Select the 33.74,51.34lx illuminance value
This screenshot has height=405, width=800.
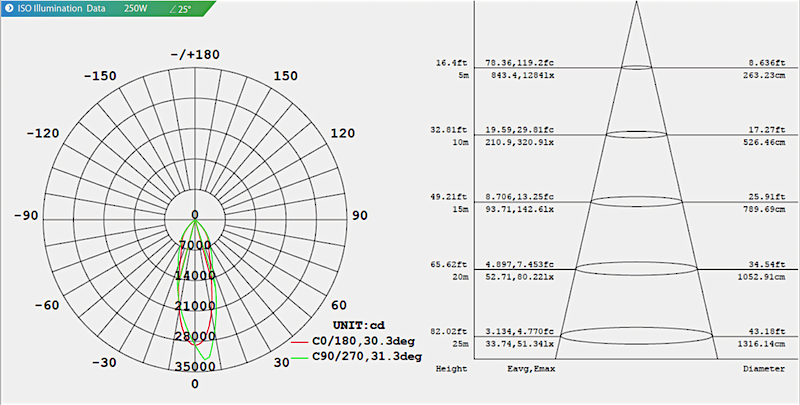click(x=519, y=344)
